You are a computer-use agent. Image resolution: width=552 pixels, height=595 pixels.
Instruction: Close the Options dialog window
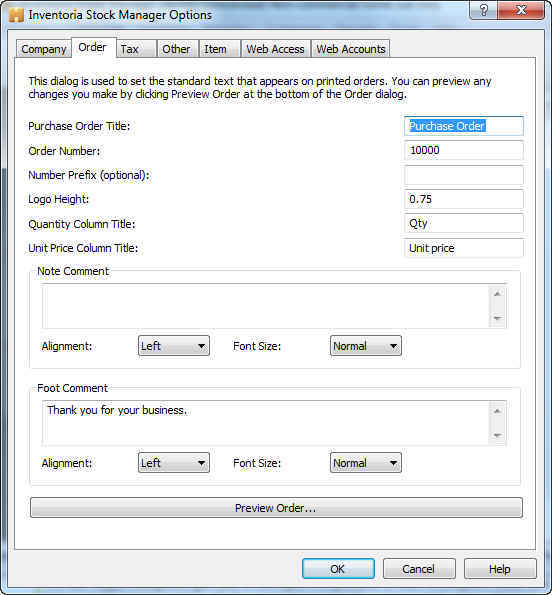(521, 10)
